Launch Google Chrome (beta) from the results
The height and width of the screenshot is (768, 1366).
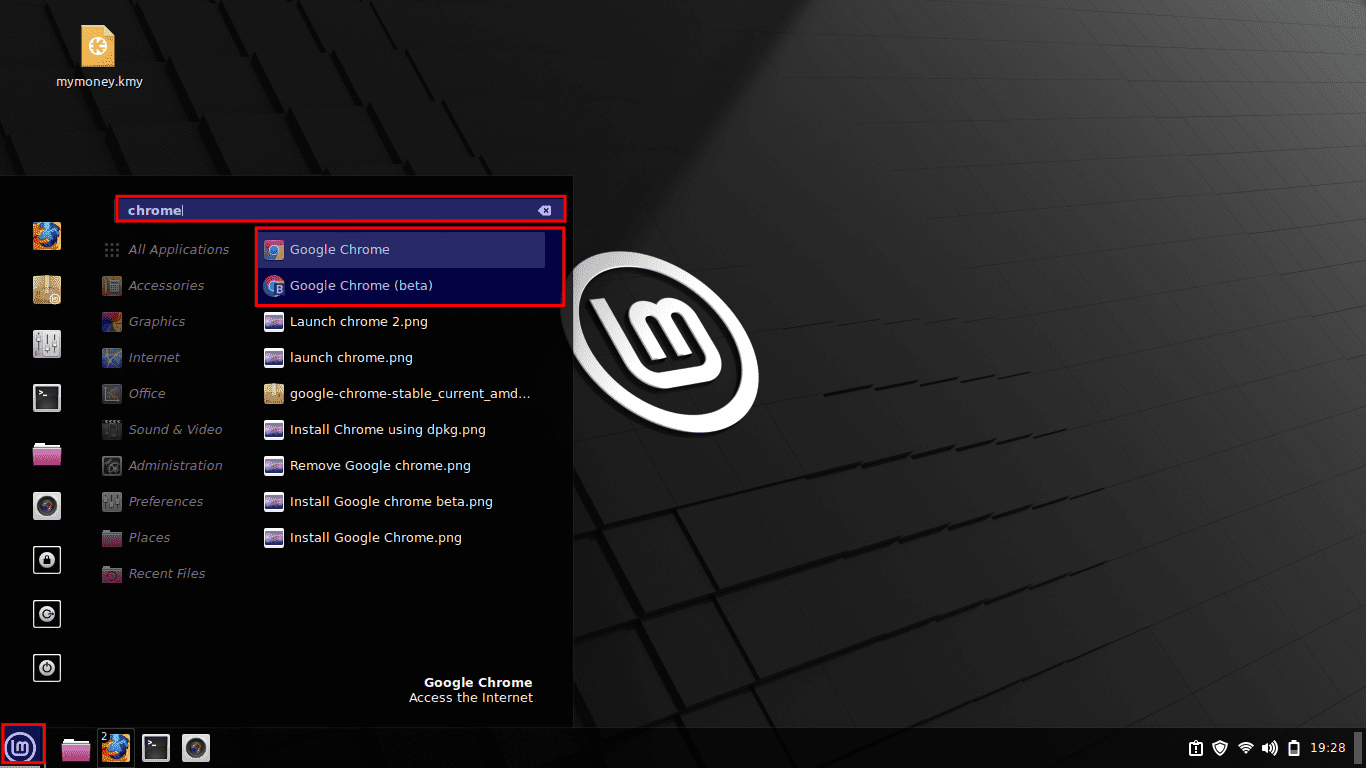pyautogui.click(x=401, y=286)
